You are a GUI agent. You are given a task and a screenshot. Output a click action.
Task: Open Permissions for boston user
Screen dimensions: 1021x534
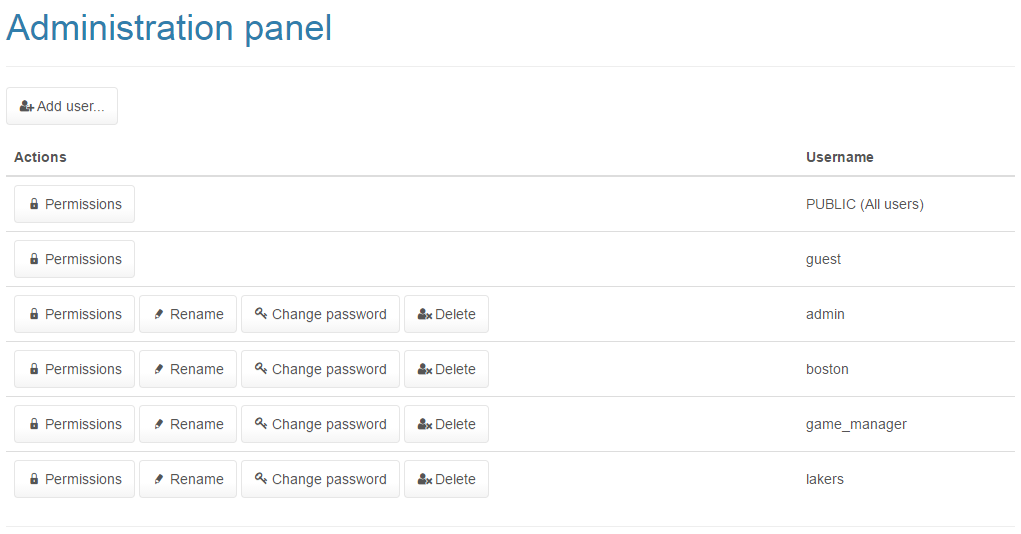click(74, 369)
